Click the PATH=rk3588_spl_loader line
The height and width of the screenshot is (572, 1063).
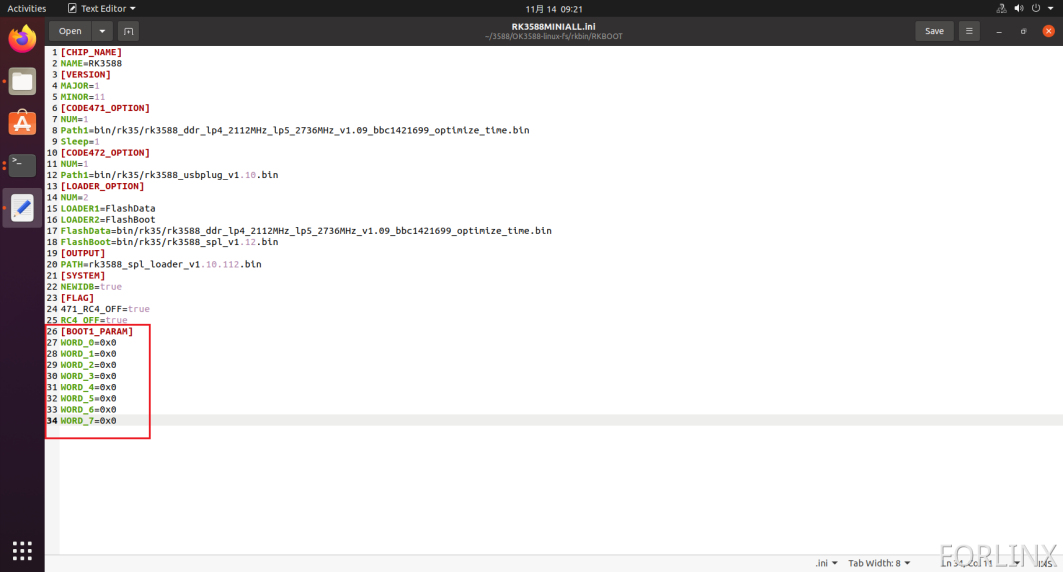pos(161,264)
